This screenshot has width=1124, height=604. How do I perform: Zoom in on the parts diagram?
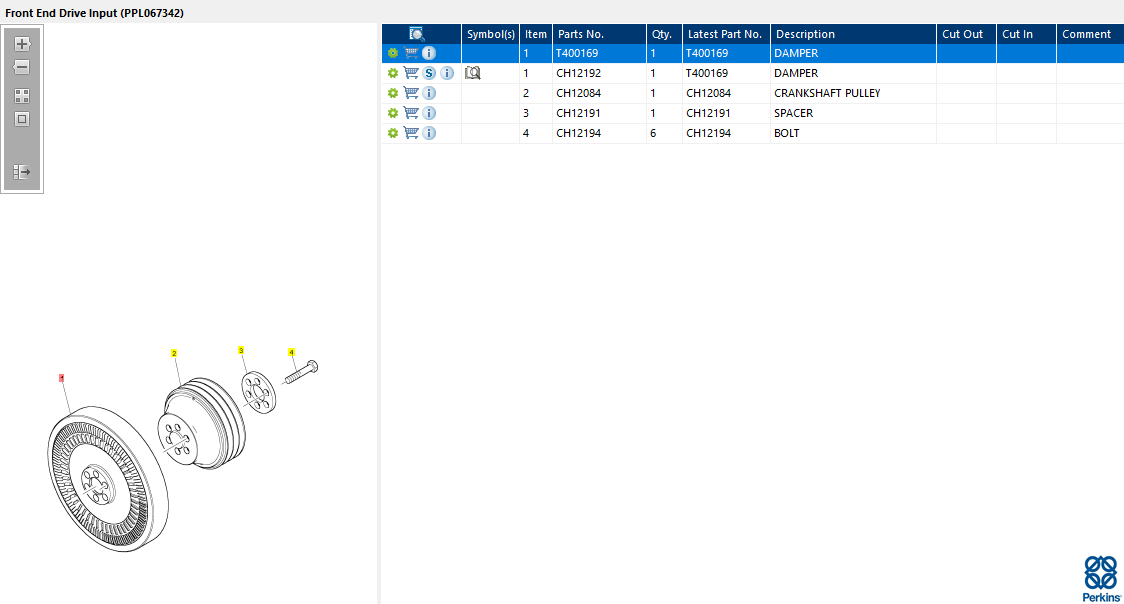[22, 44]
